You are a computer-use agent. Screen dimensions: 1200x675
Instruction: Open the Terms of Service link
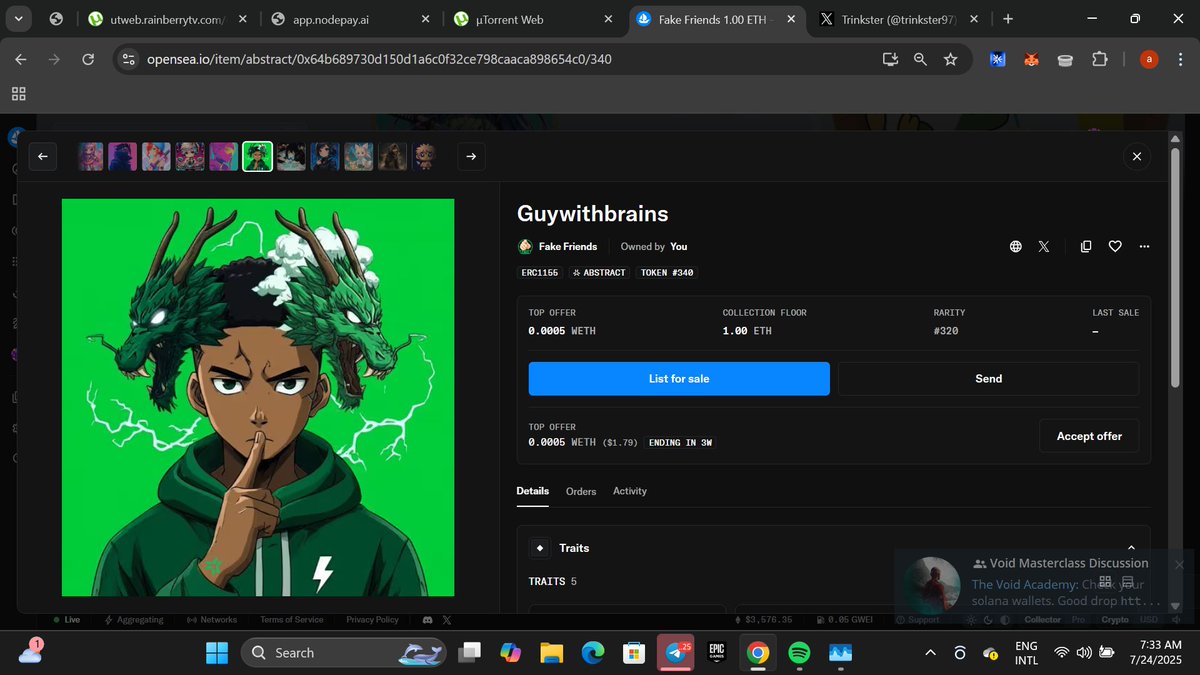point(291,620)
